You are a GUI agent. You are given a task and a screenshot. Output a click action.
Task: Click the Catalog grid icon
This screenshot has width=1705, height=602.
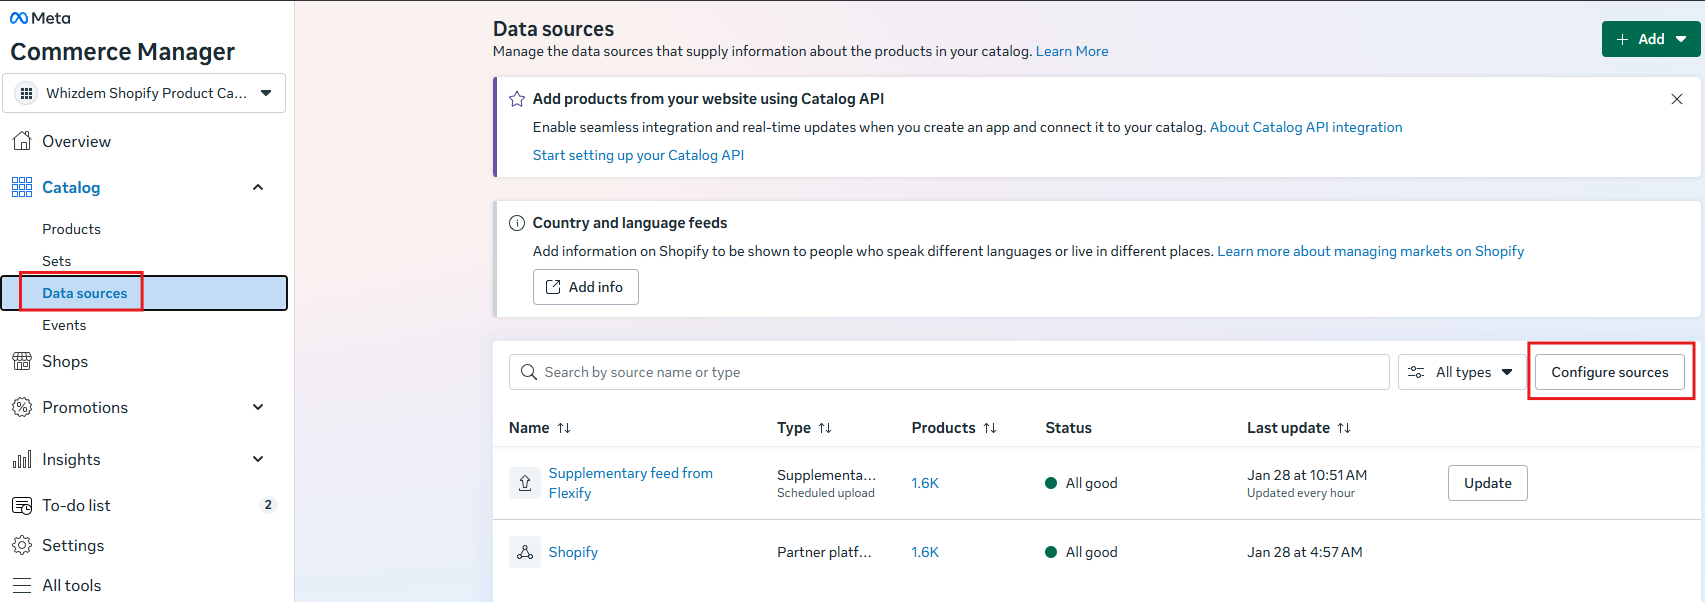22,187
